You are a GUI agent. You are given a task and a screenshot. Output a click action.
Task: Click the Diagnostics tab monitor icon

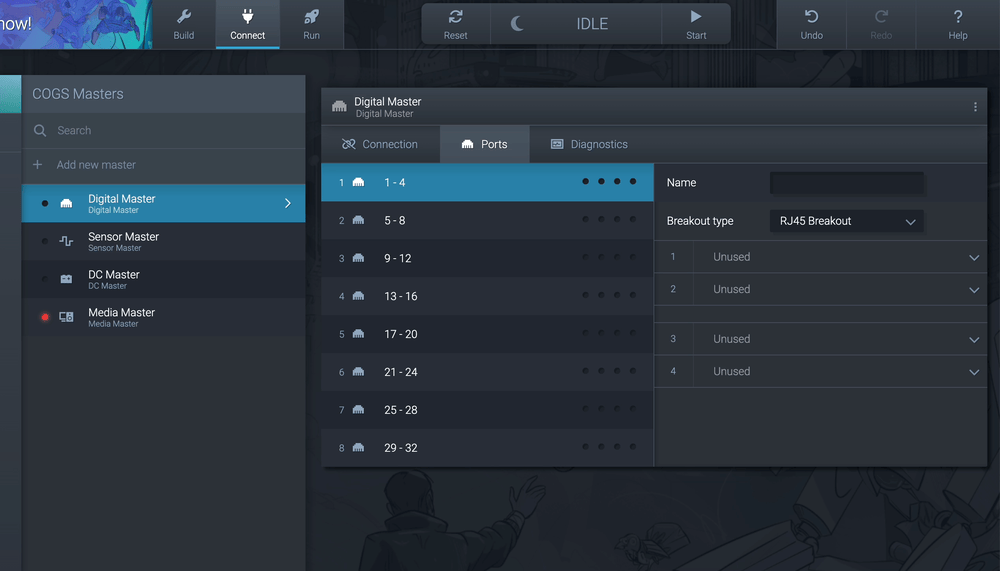pyautogui.click(x=557, y=144)
